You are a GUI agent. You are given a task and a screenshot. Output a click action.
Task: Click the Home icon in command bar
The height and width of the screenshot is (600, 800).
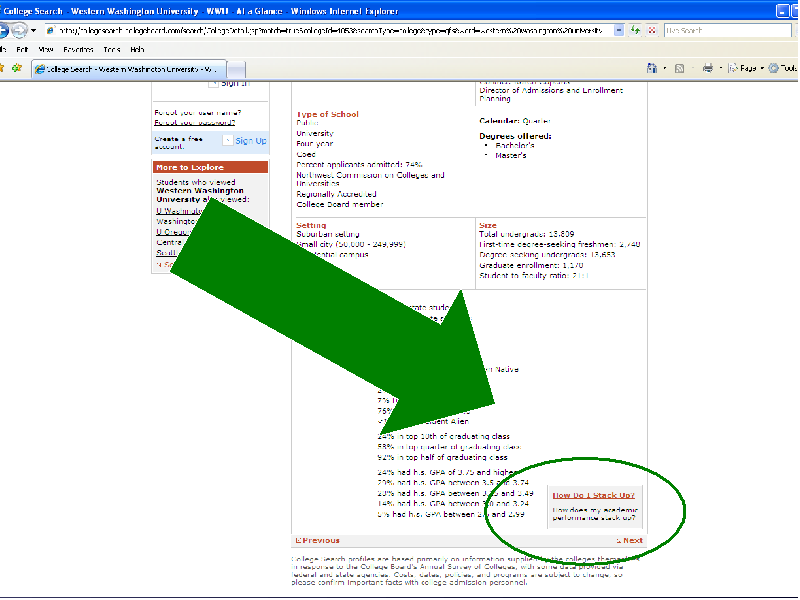point(652,68)
